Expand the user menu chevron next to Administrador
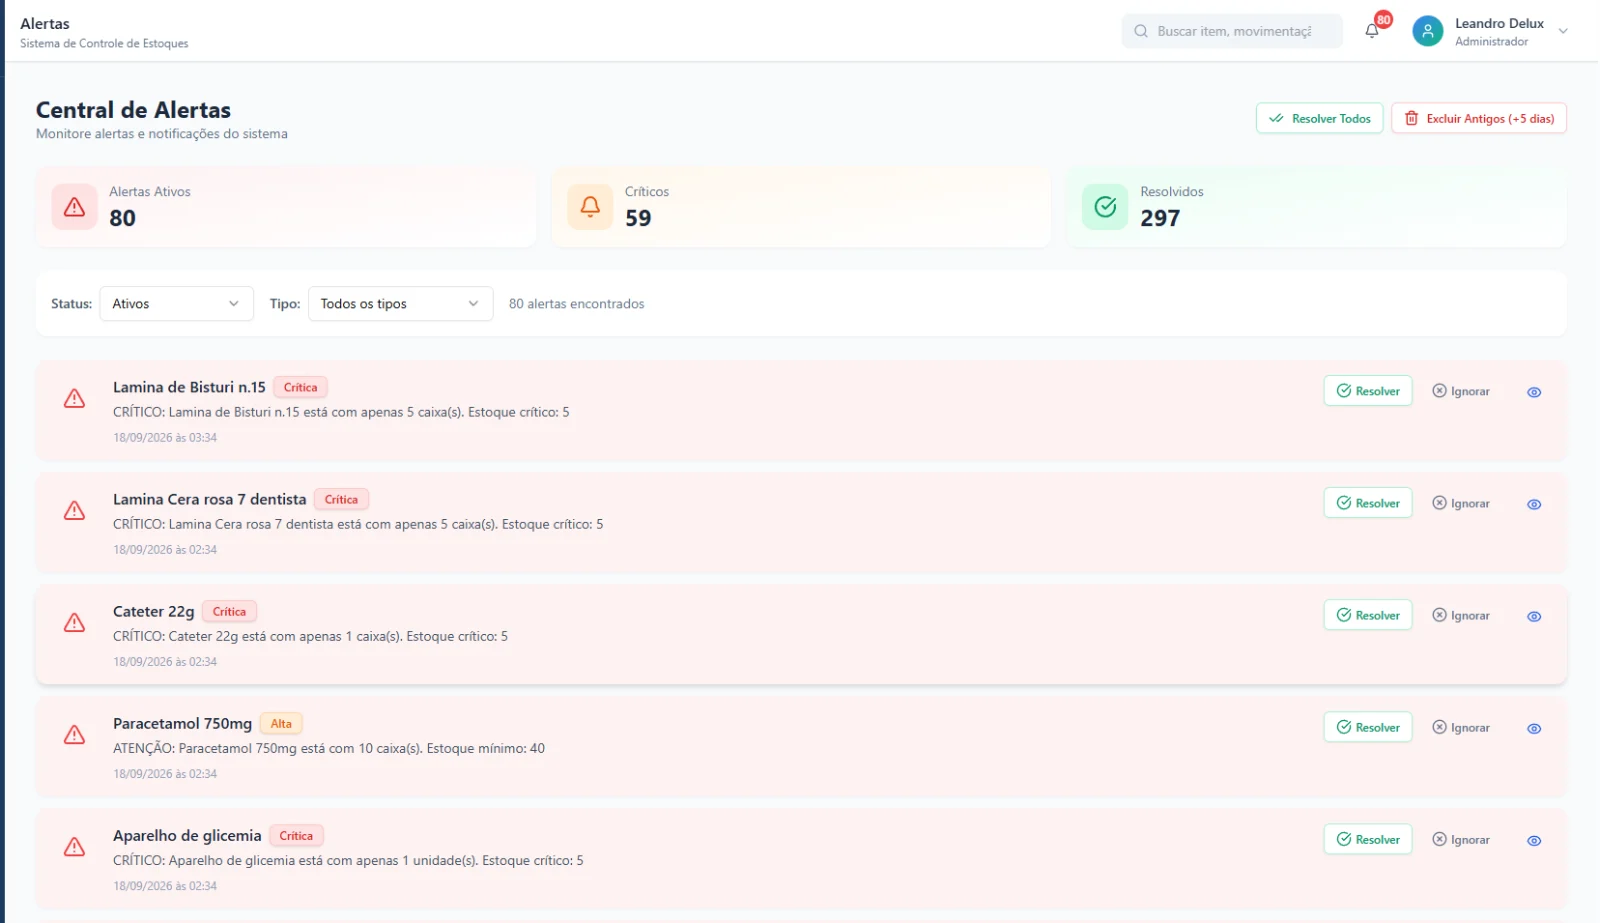 pos(1563,31)
